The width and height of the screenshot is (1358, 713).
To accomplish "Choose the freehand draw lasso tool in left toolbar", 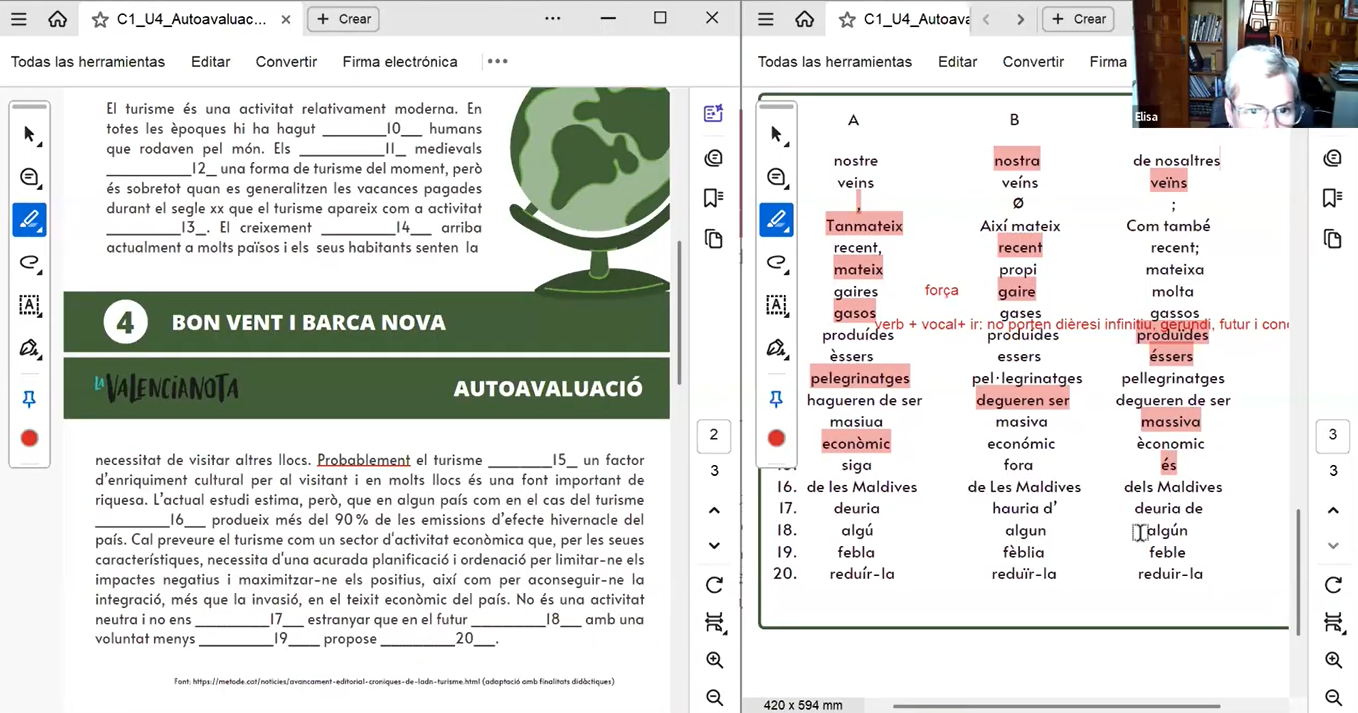I will pyautogui.click(x=29, y=263).
